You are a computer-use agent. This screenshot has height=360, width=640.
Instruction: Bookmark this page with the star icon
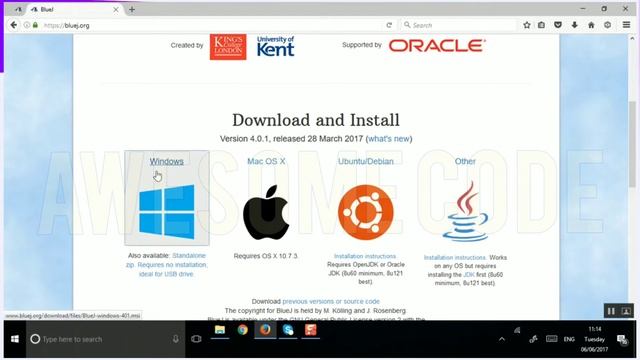pyautogui.click(x=527, y=25)
